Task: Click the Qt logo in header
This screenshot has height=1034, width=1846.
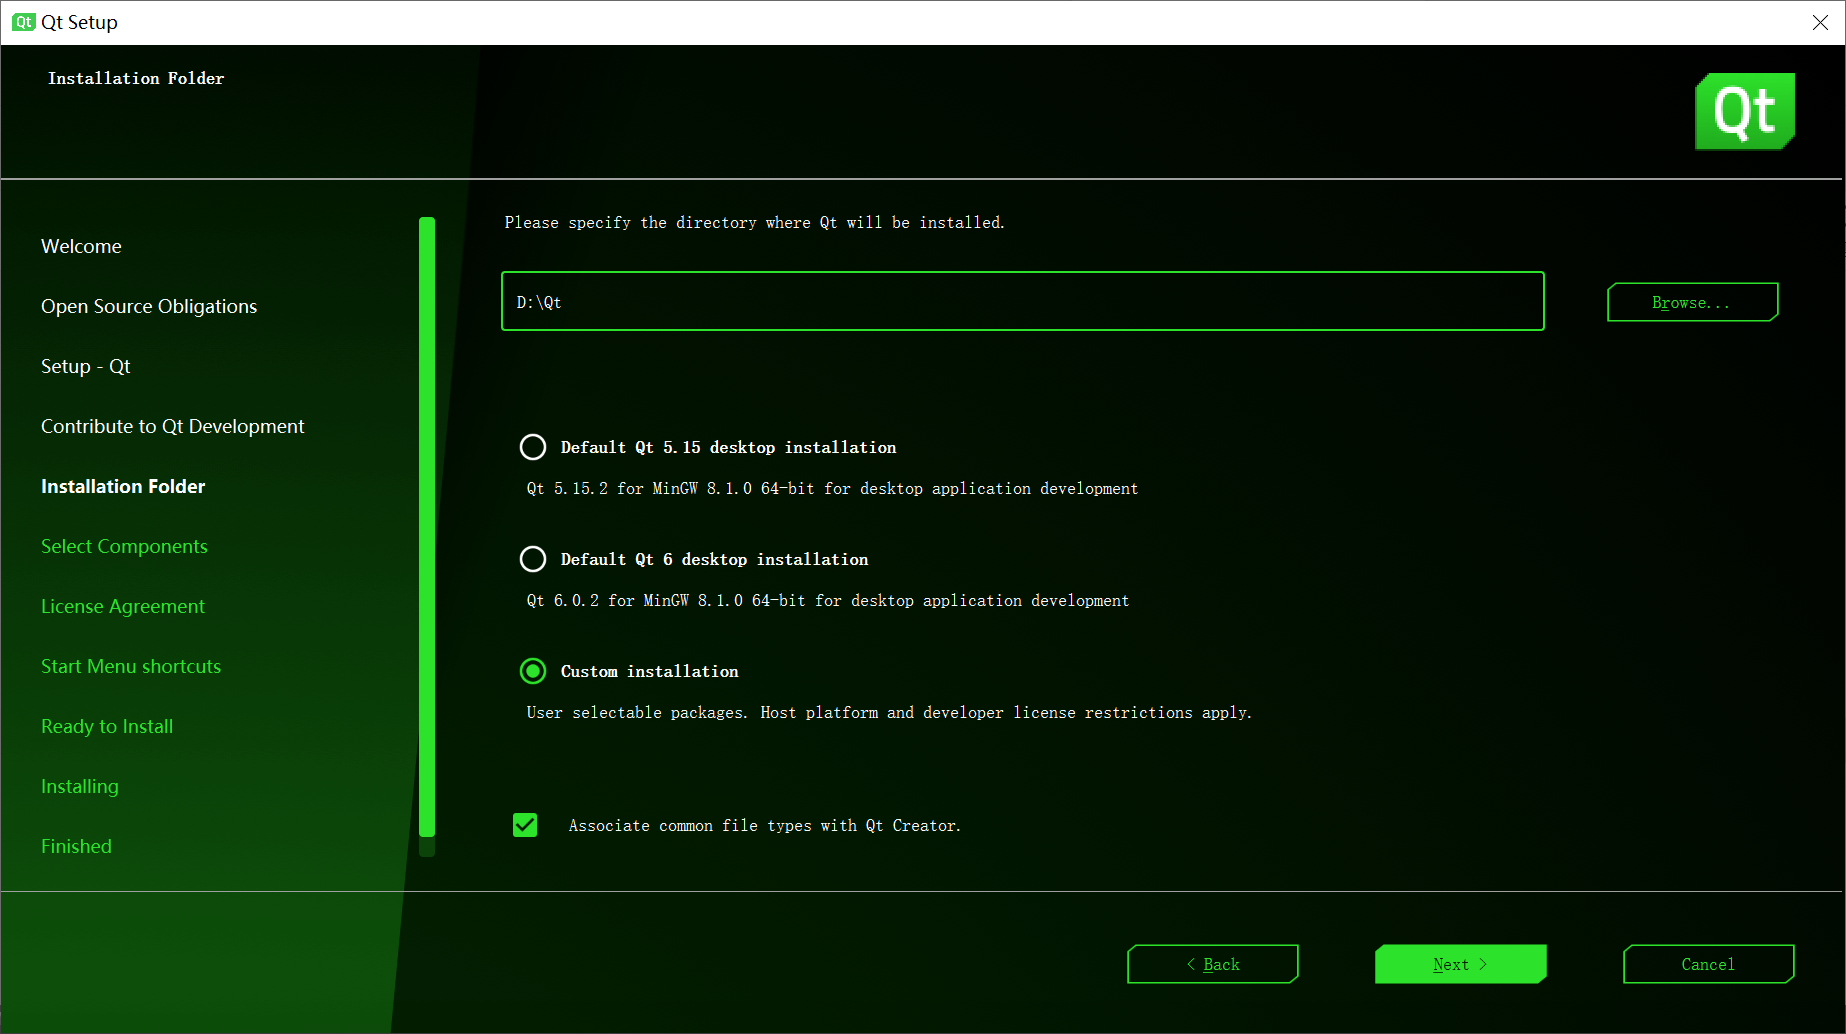Action: [x=1745, y=111]
